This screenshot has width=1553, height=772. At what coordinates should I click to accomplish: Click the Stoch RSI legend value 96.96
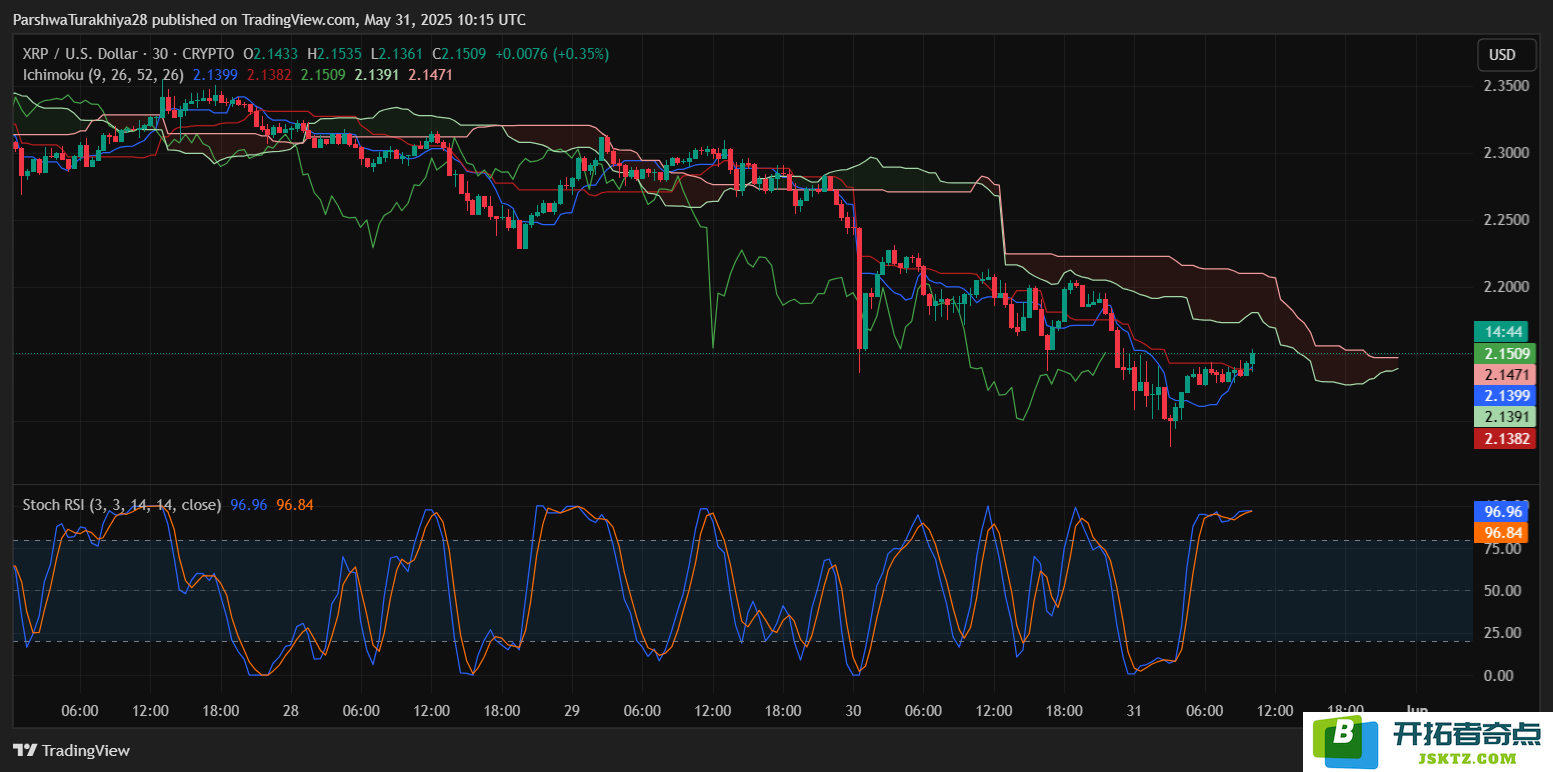point(249,505)
